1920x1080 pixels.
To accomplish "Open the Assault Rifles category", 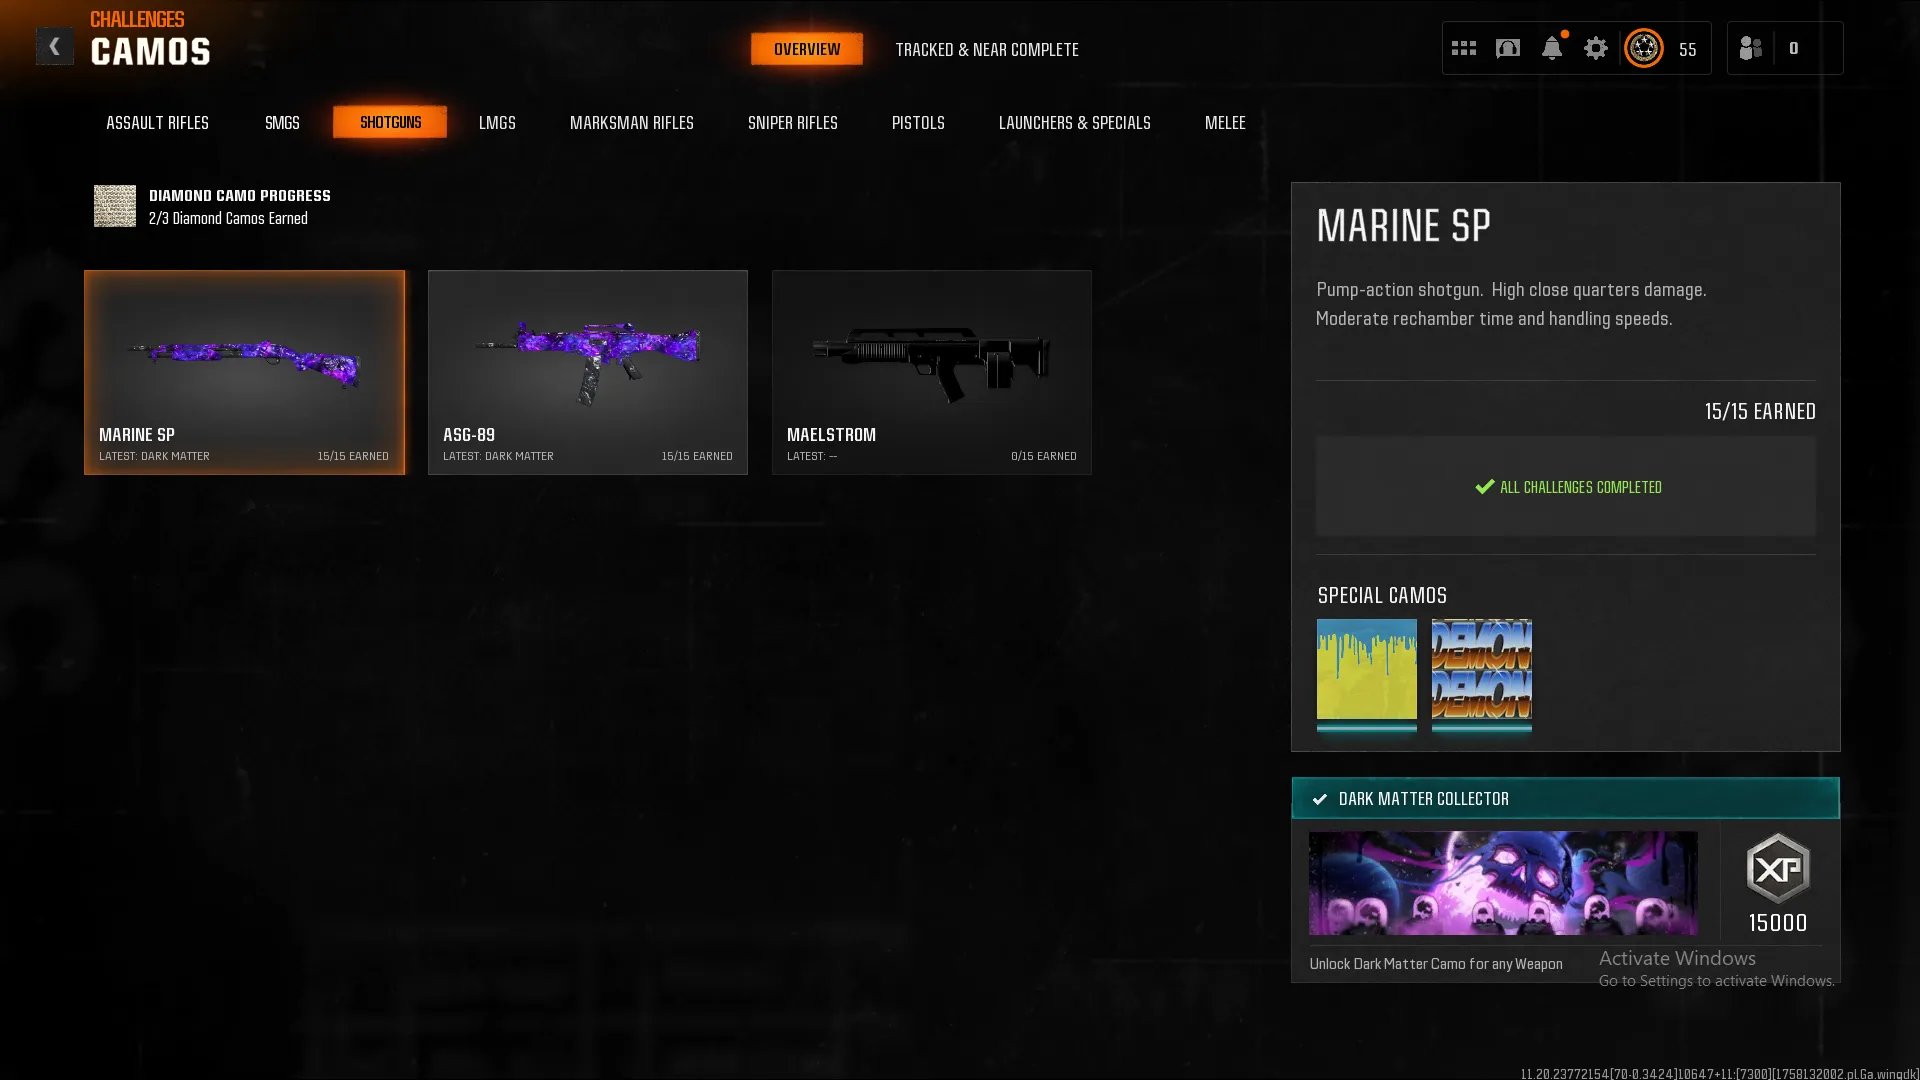I will coord(157,122).
